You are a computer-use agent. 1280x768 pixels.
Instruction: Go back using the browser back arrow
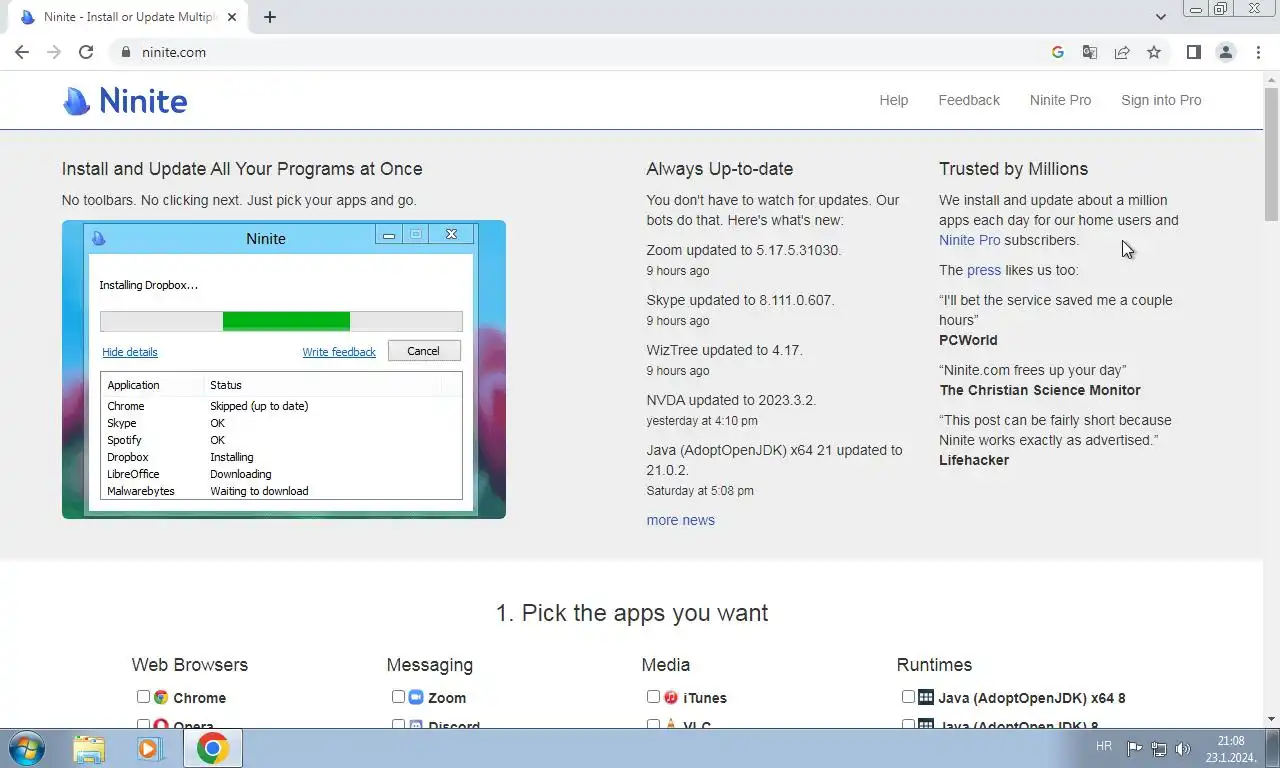22,52
